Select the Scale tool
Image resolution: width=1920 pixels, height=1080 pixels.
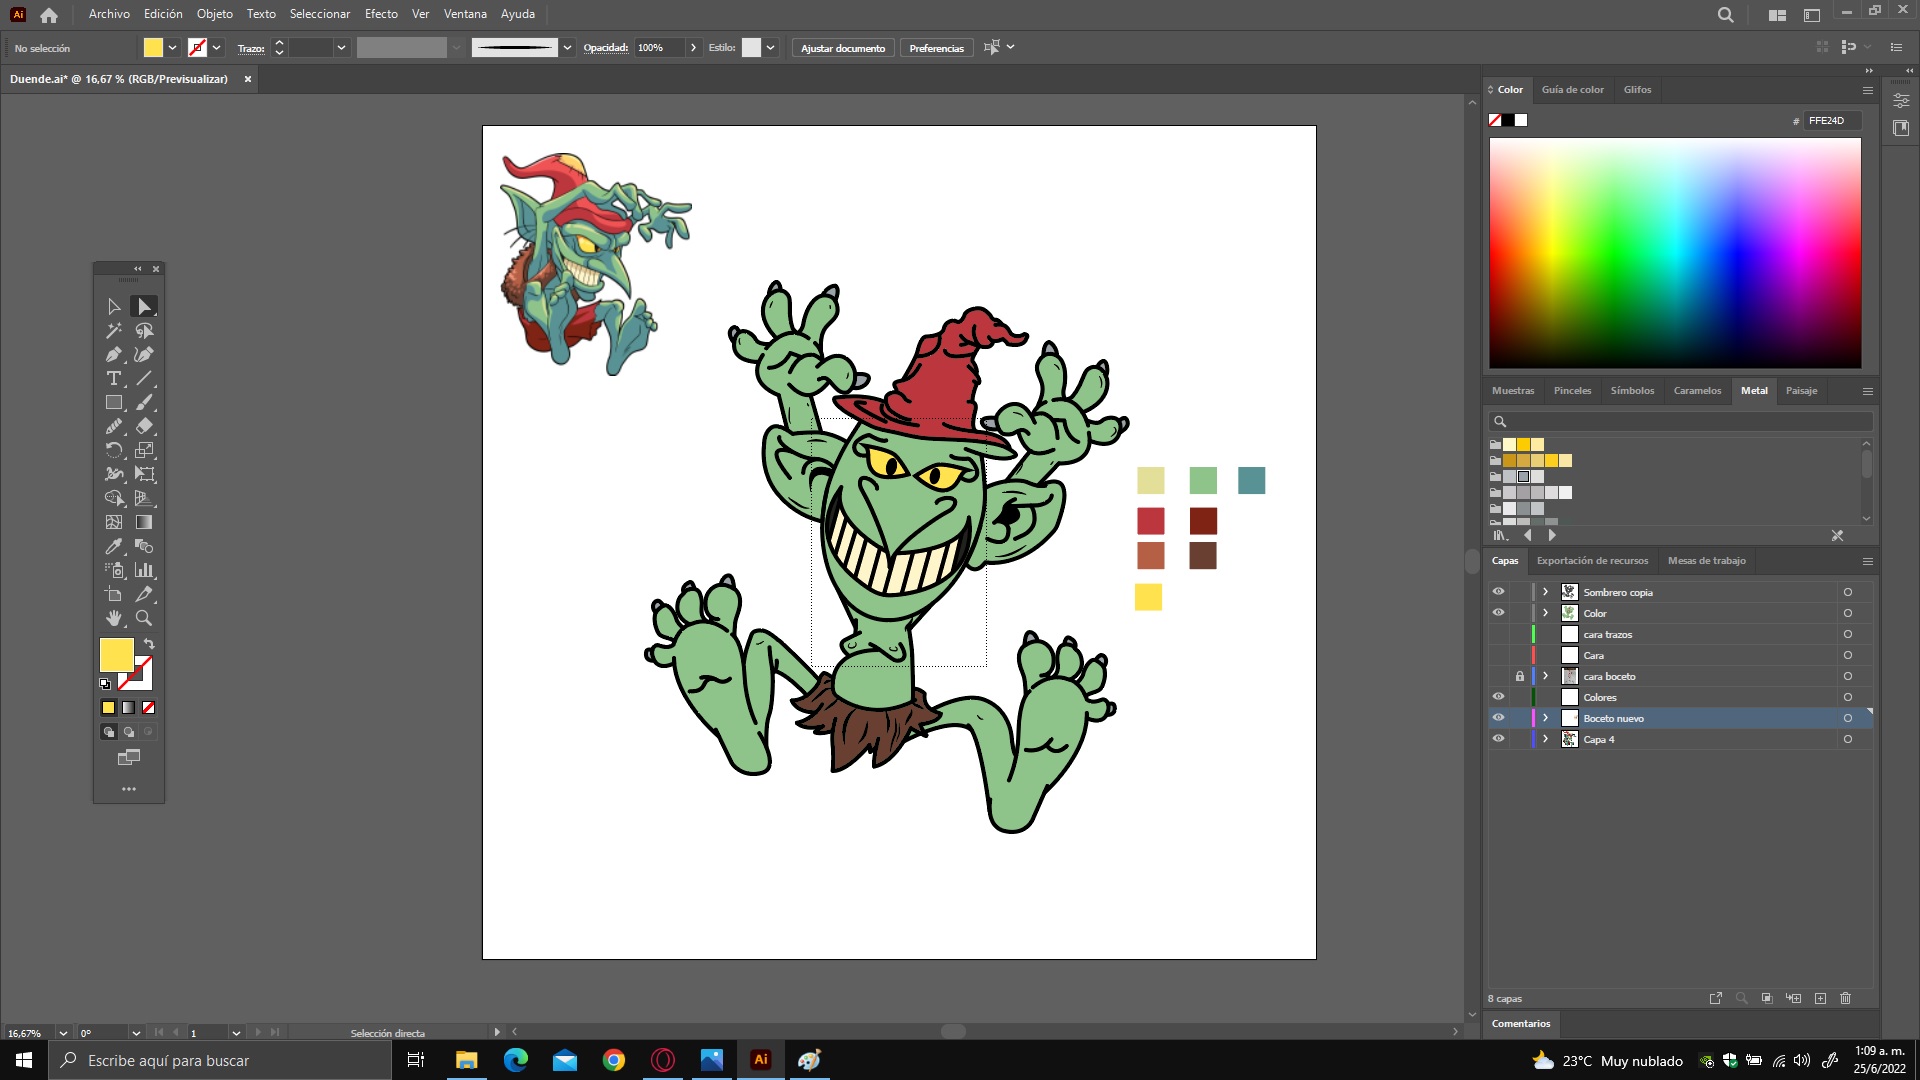pyautogui.click(x=144, y=450)
